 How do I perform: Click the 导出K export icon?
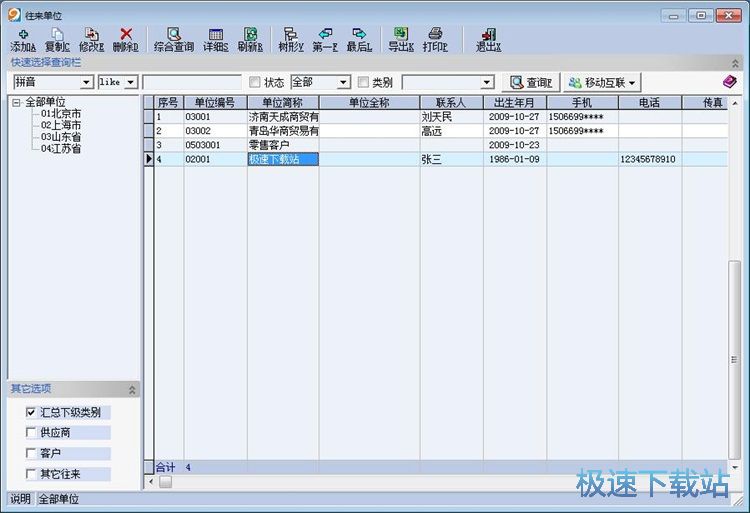click(401, 40)
